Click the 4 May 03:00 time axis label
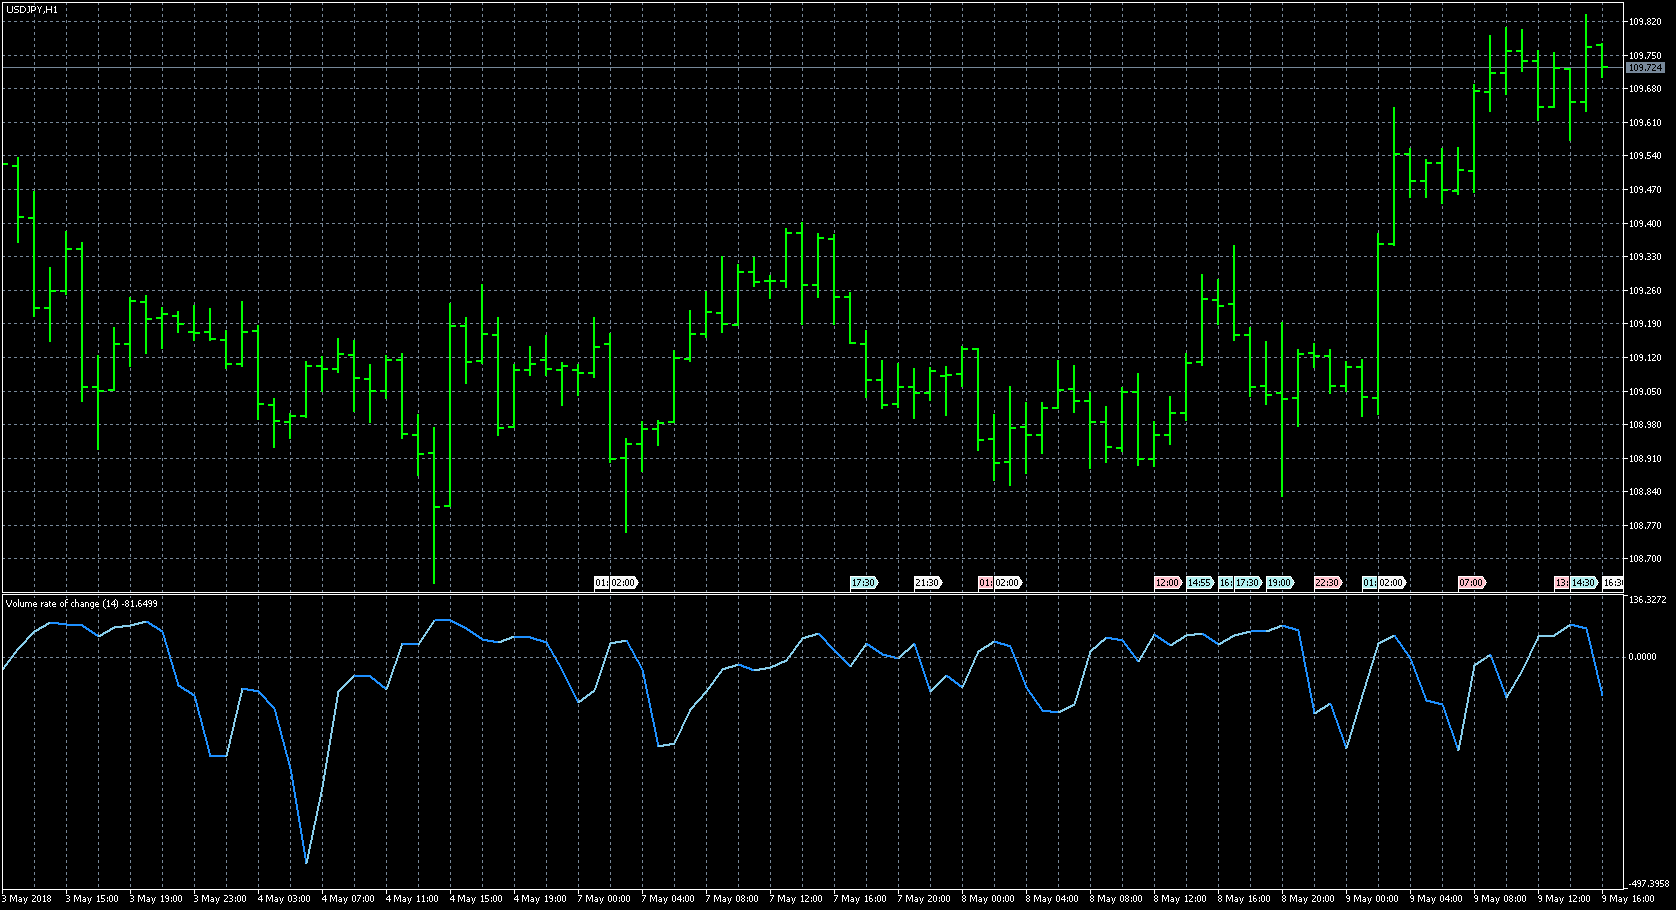This screenshot has width=1676, height=910. pyautogui.click(x=284, y=899)
